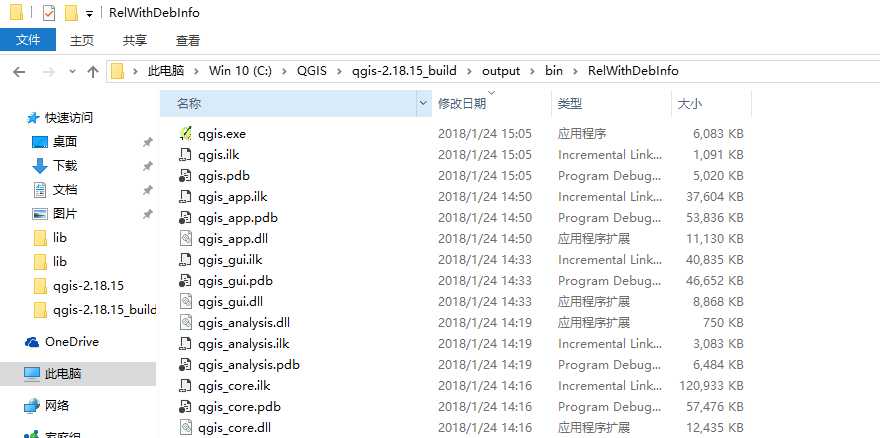Select the qgis_gui.ilk file icon
Screen dimensions: 880x438
click(x=185, y=259)
